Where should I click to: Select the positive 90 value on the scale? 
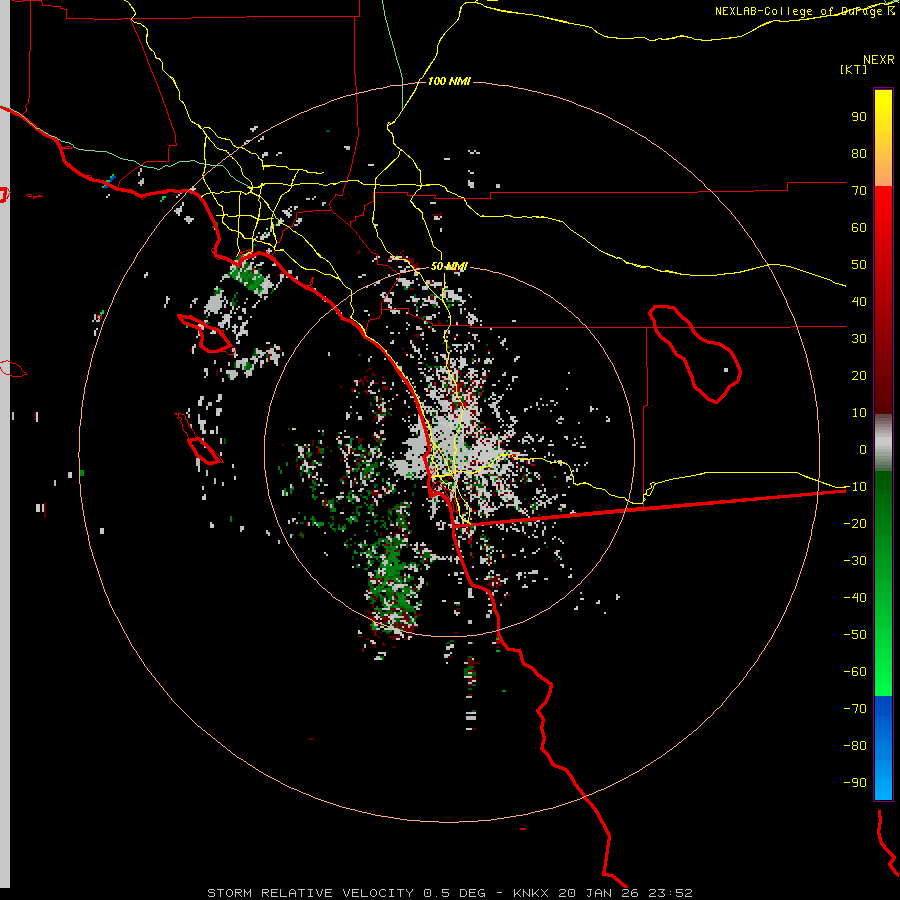coord(859,117)
